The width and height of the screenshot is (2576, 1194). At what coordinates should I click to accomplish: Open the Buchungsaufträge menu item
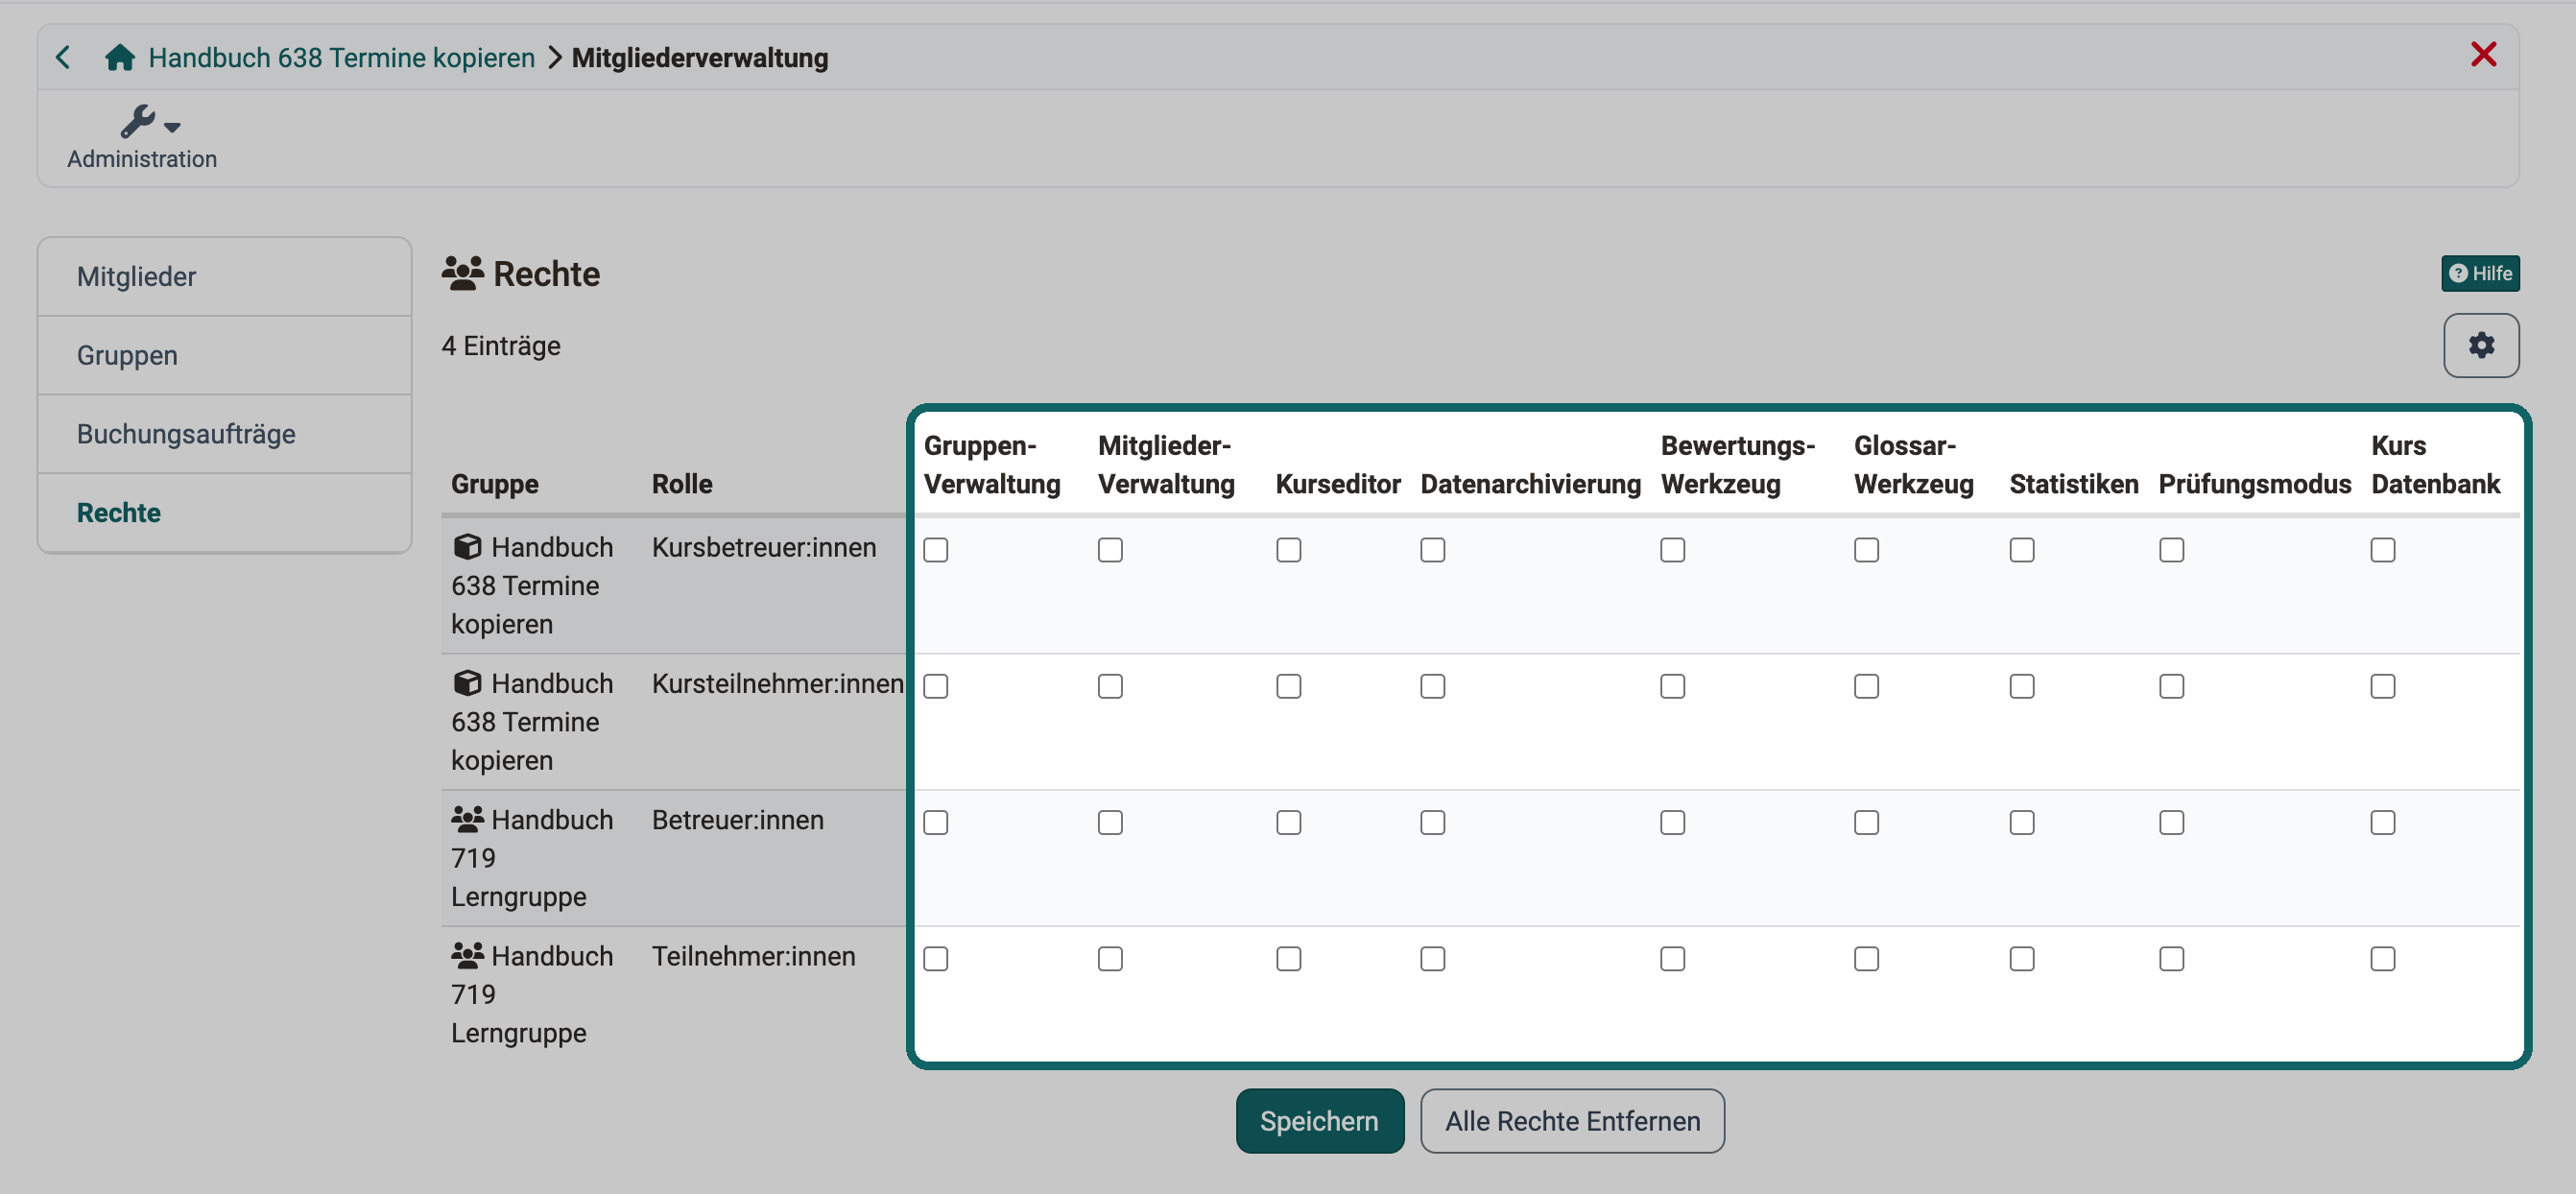click(x=224, y=434)
